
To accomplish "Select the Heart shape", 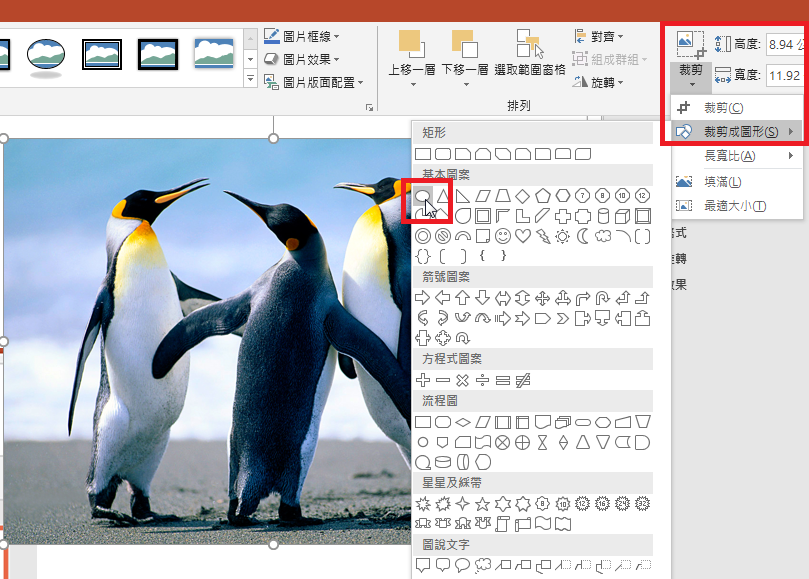I will [x=523, y=236].
